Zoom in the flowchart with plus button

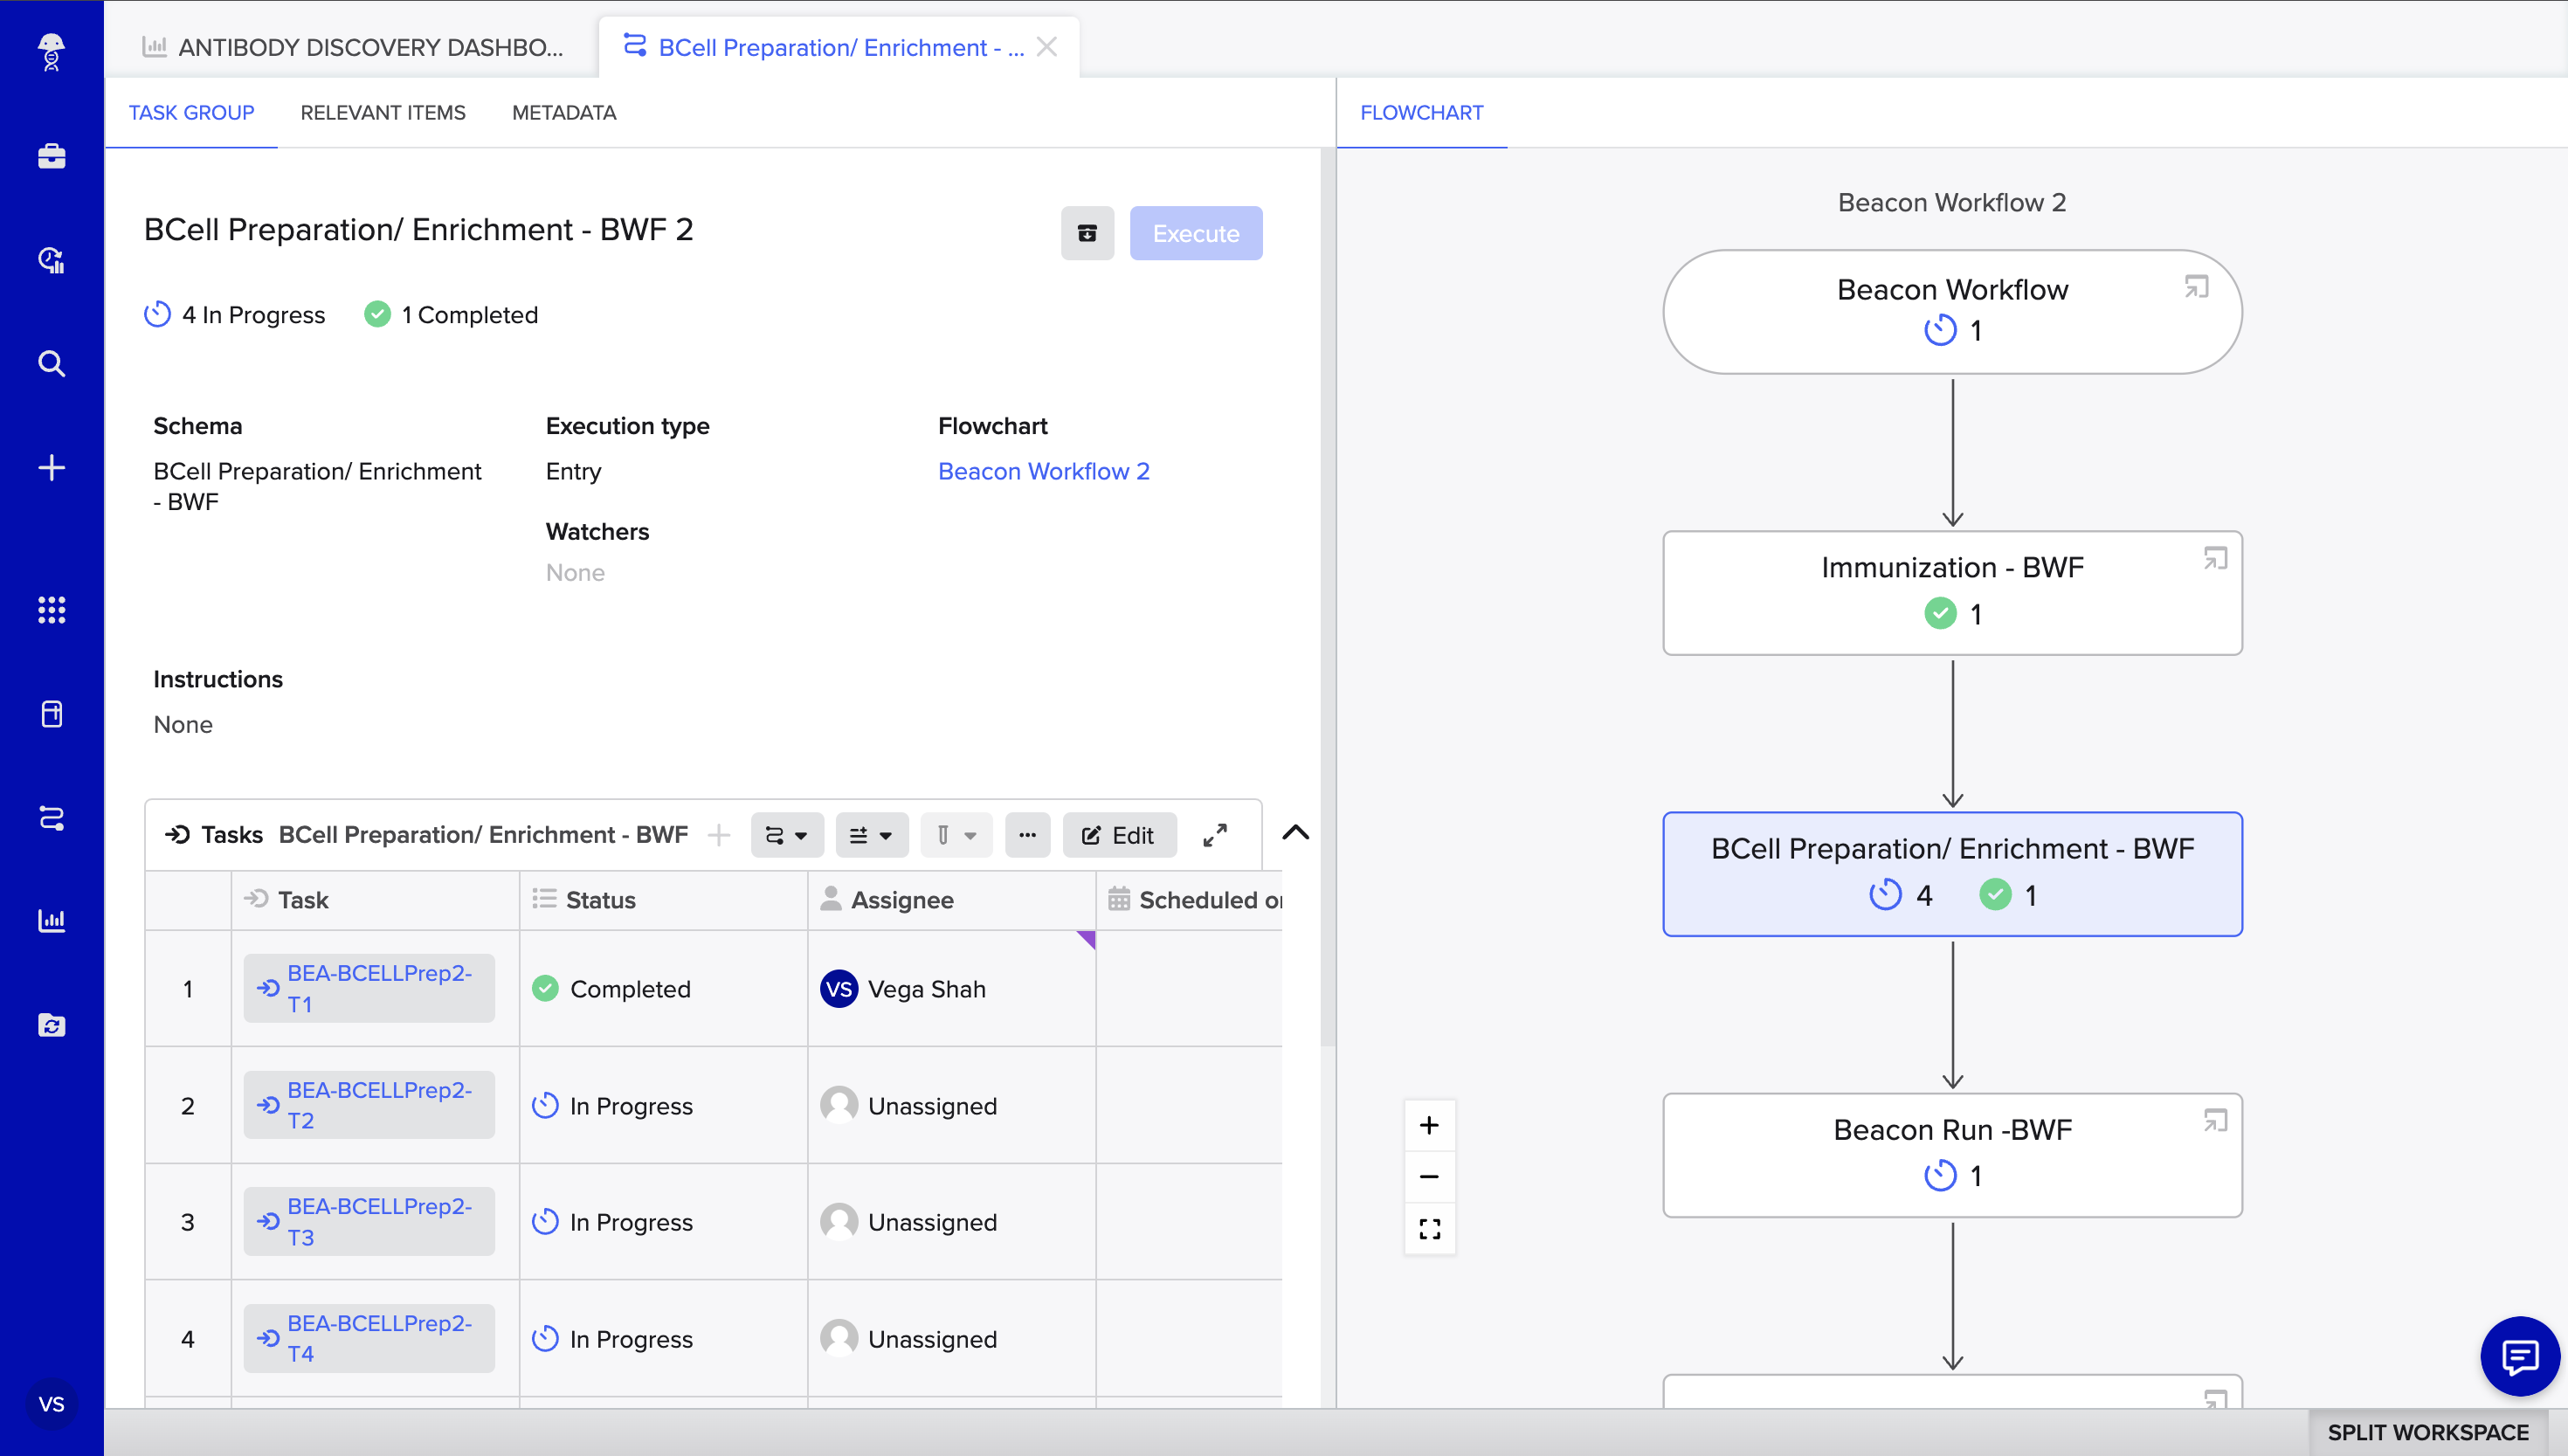(1429, 1125)
